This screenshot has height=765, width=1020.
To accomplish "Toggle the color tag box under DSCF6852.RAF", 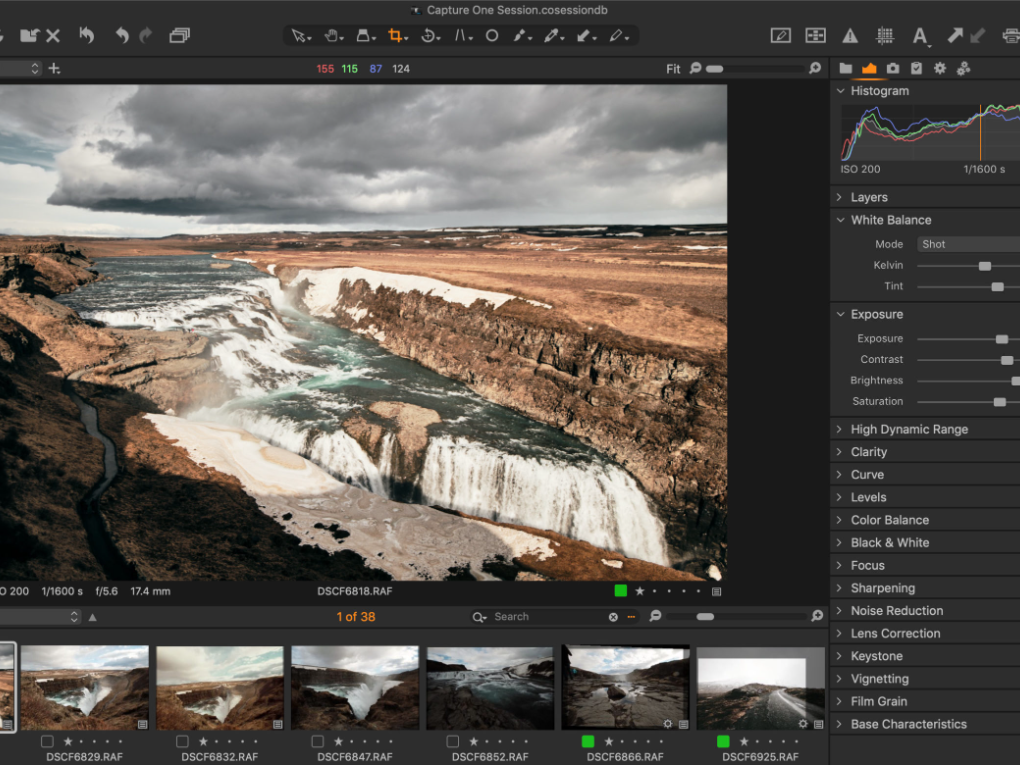I will click(452, 742).
